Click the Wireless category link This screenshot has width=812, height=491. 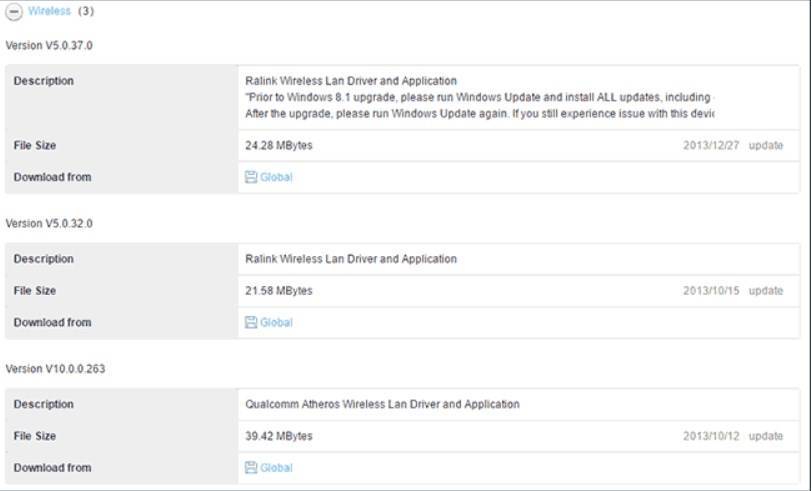pos(49,12)
